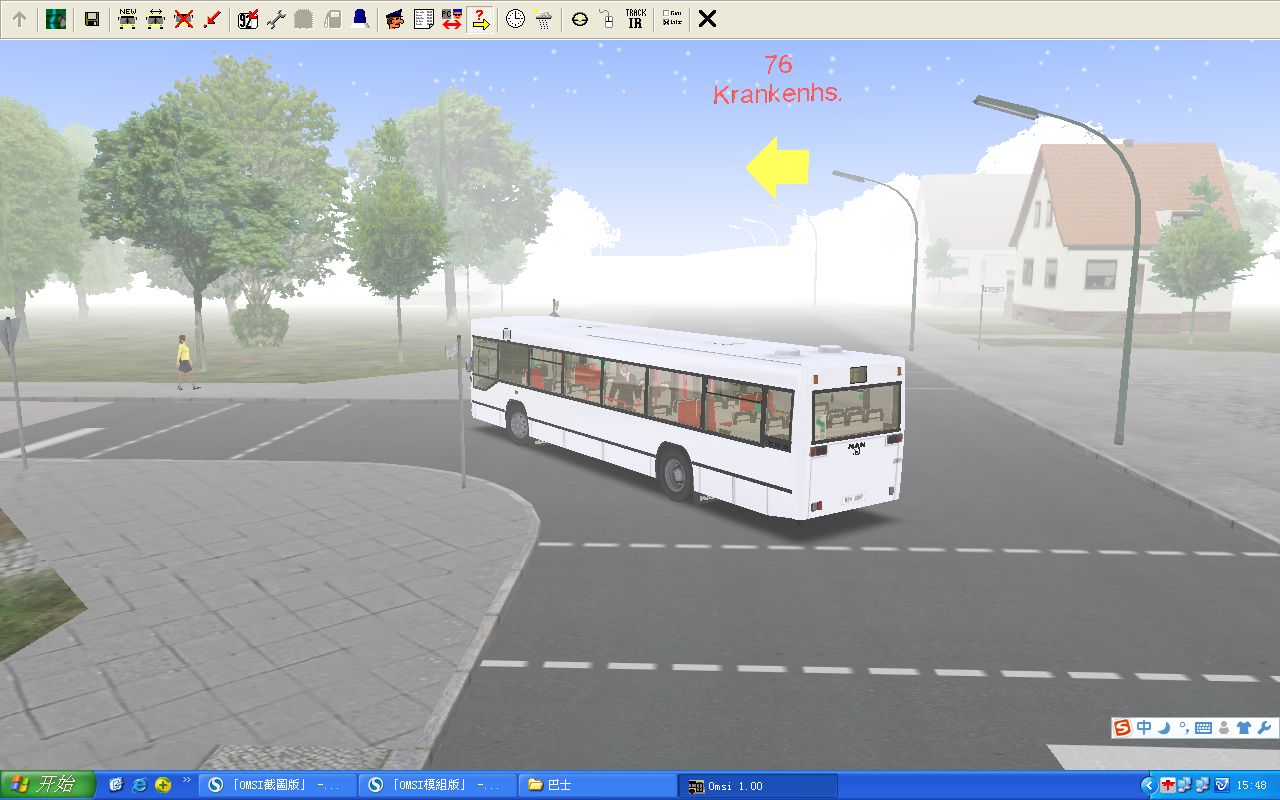Screen dimensions: 1280x800
Task: Close Omsi using the black X icon
Action: [707, 18]
